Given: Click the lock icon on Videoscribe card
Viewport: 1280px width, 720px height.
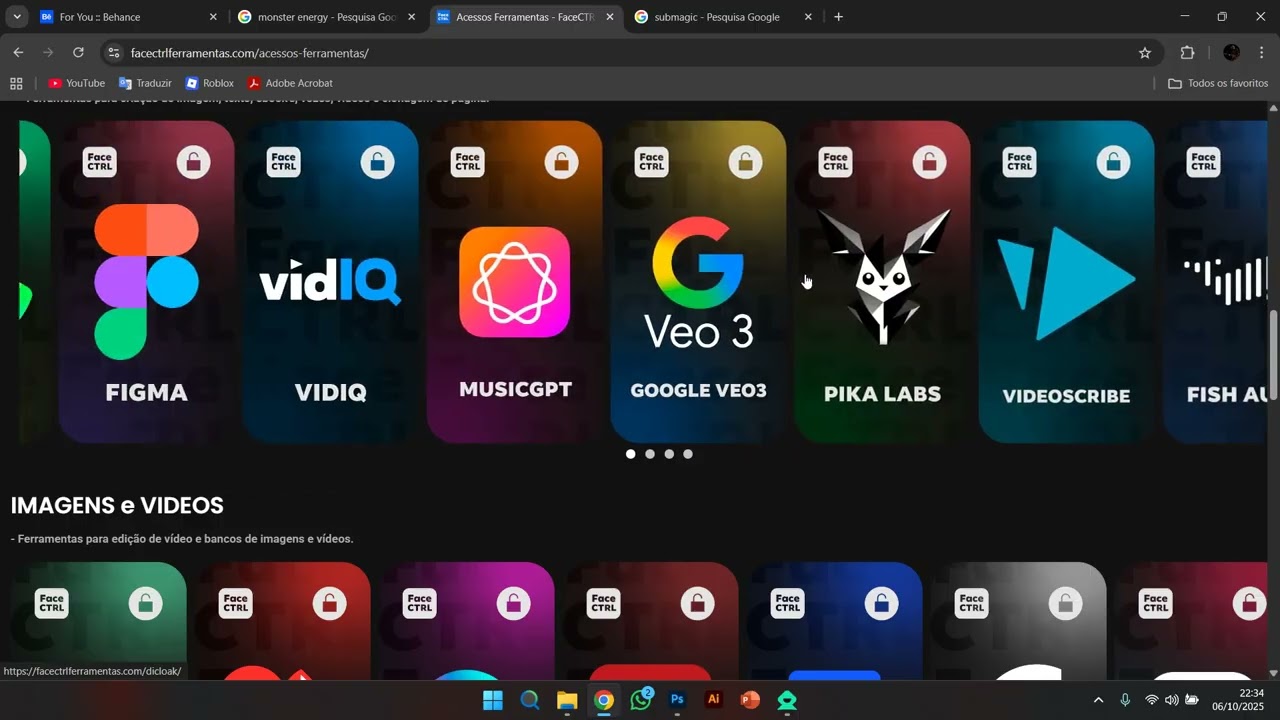Looking at the screenshot, I should 1113,162.
